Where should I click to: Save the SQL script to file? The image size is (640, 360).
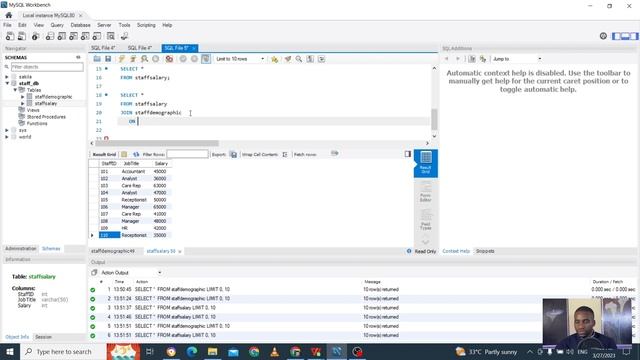108,59
